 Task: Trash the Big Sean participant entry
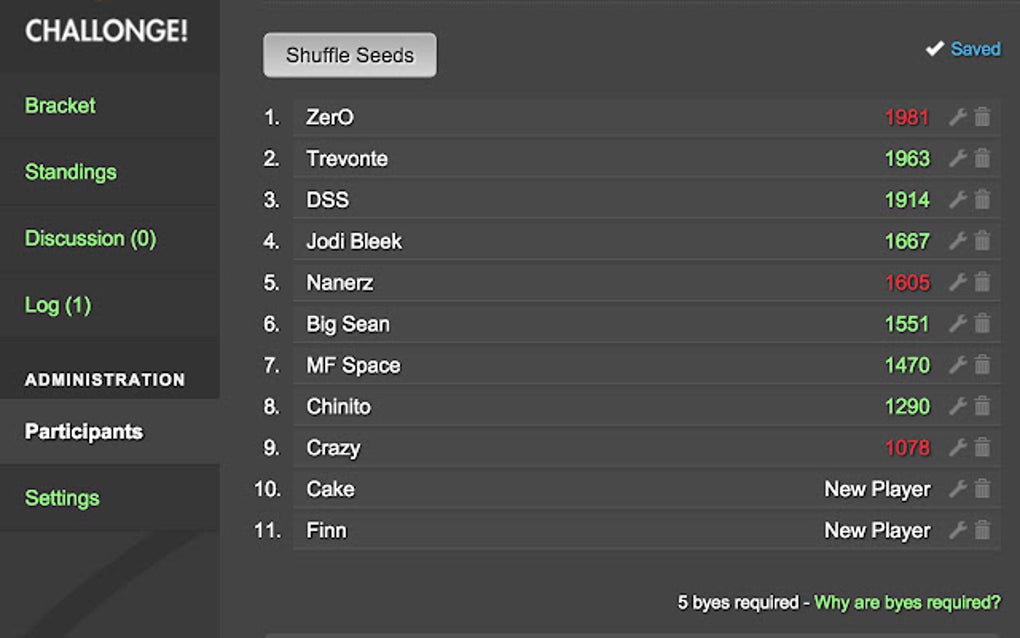(x=982, y=324)
